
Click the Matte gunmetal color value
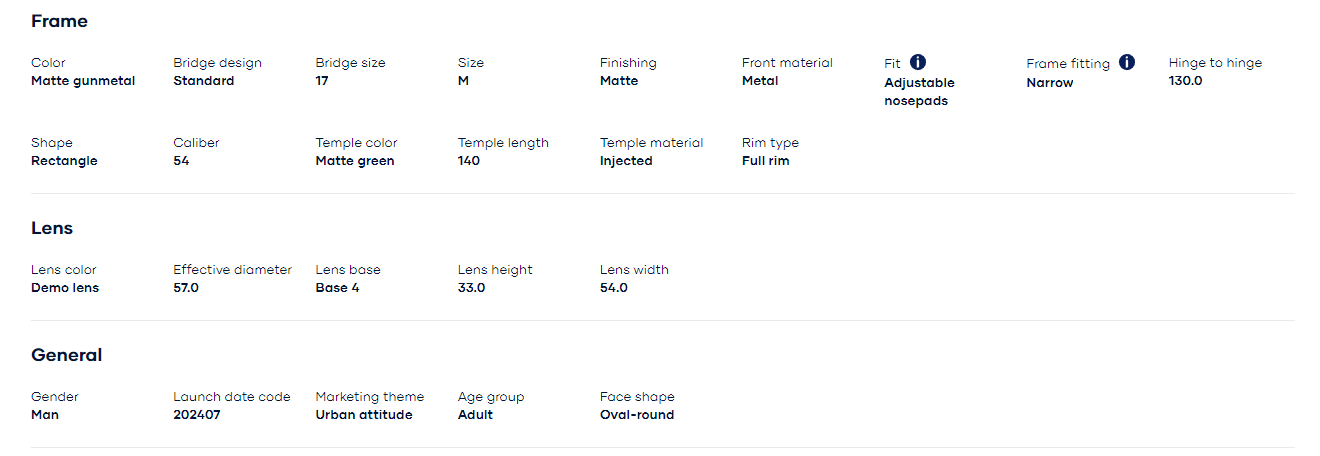click(83, 81)
